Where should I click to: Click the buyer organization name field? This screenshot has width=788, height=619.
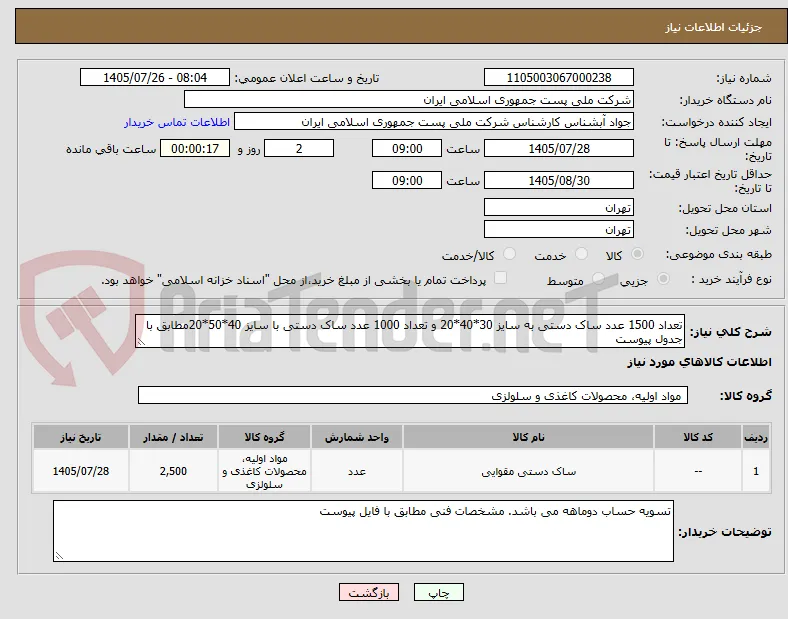click(x=409, y=99)
